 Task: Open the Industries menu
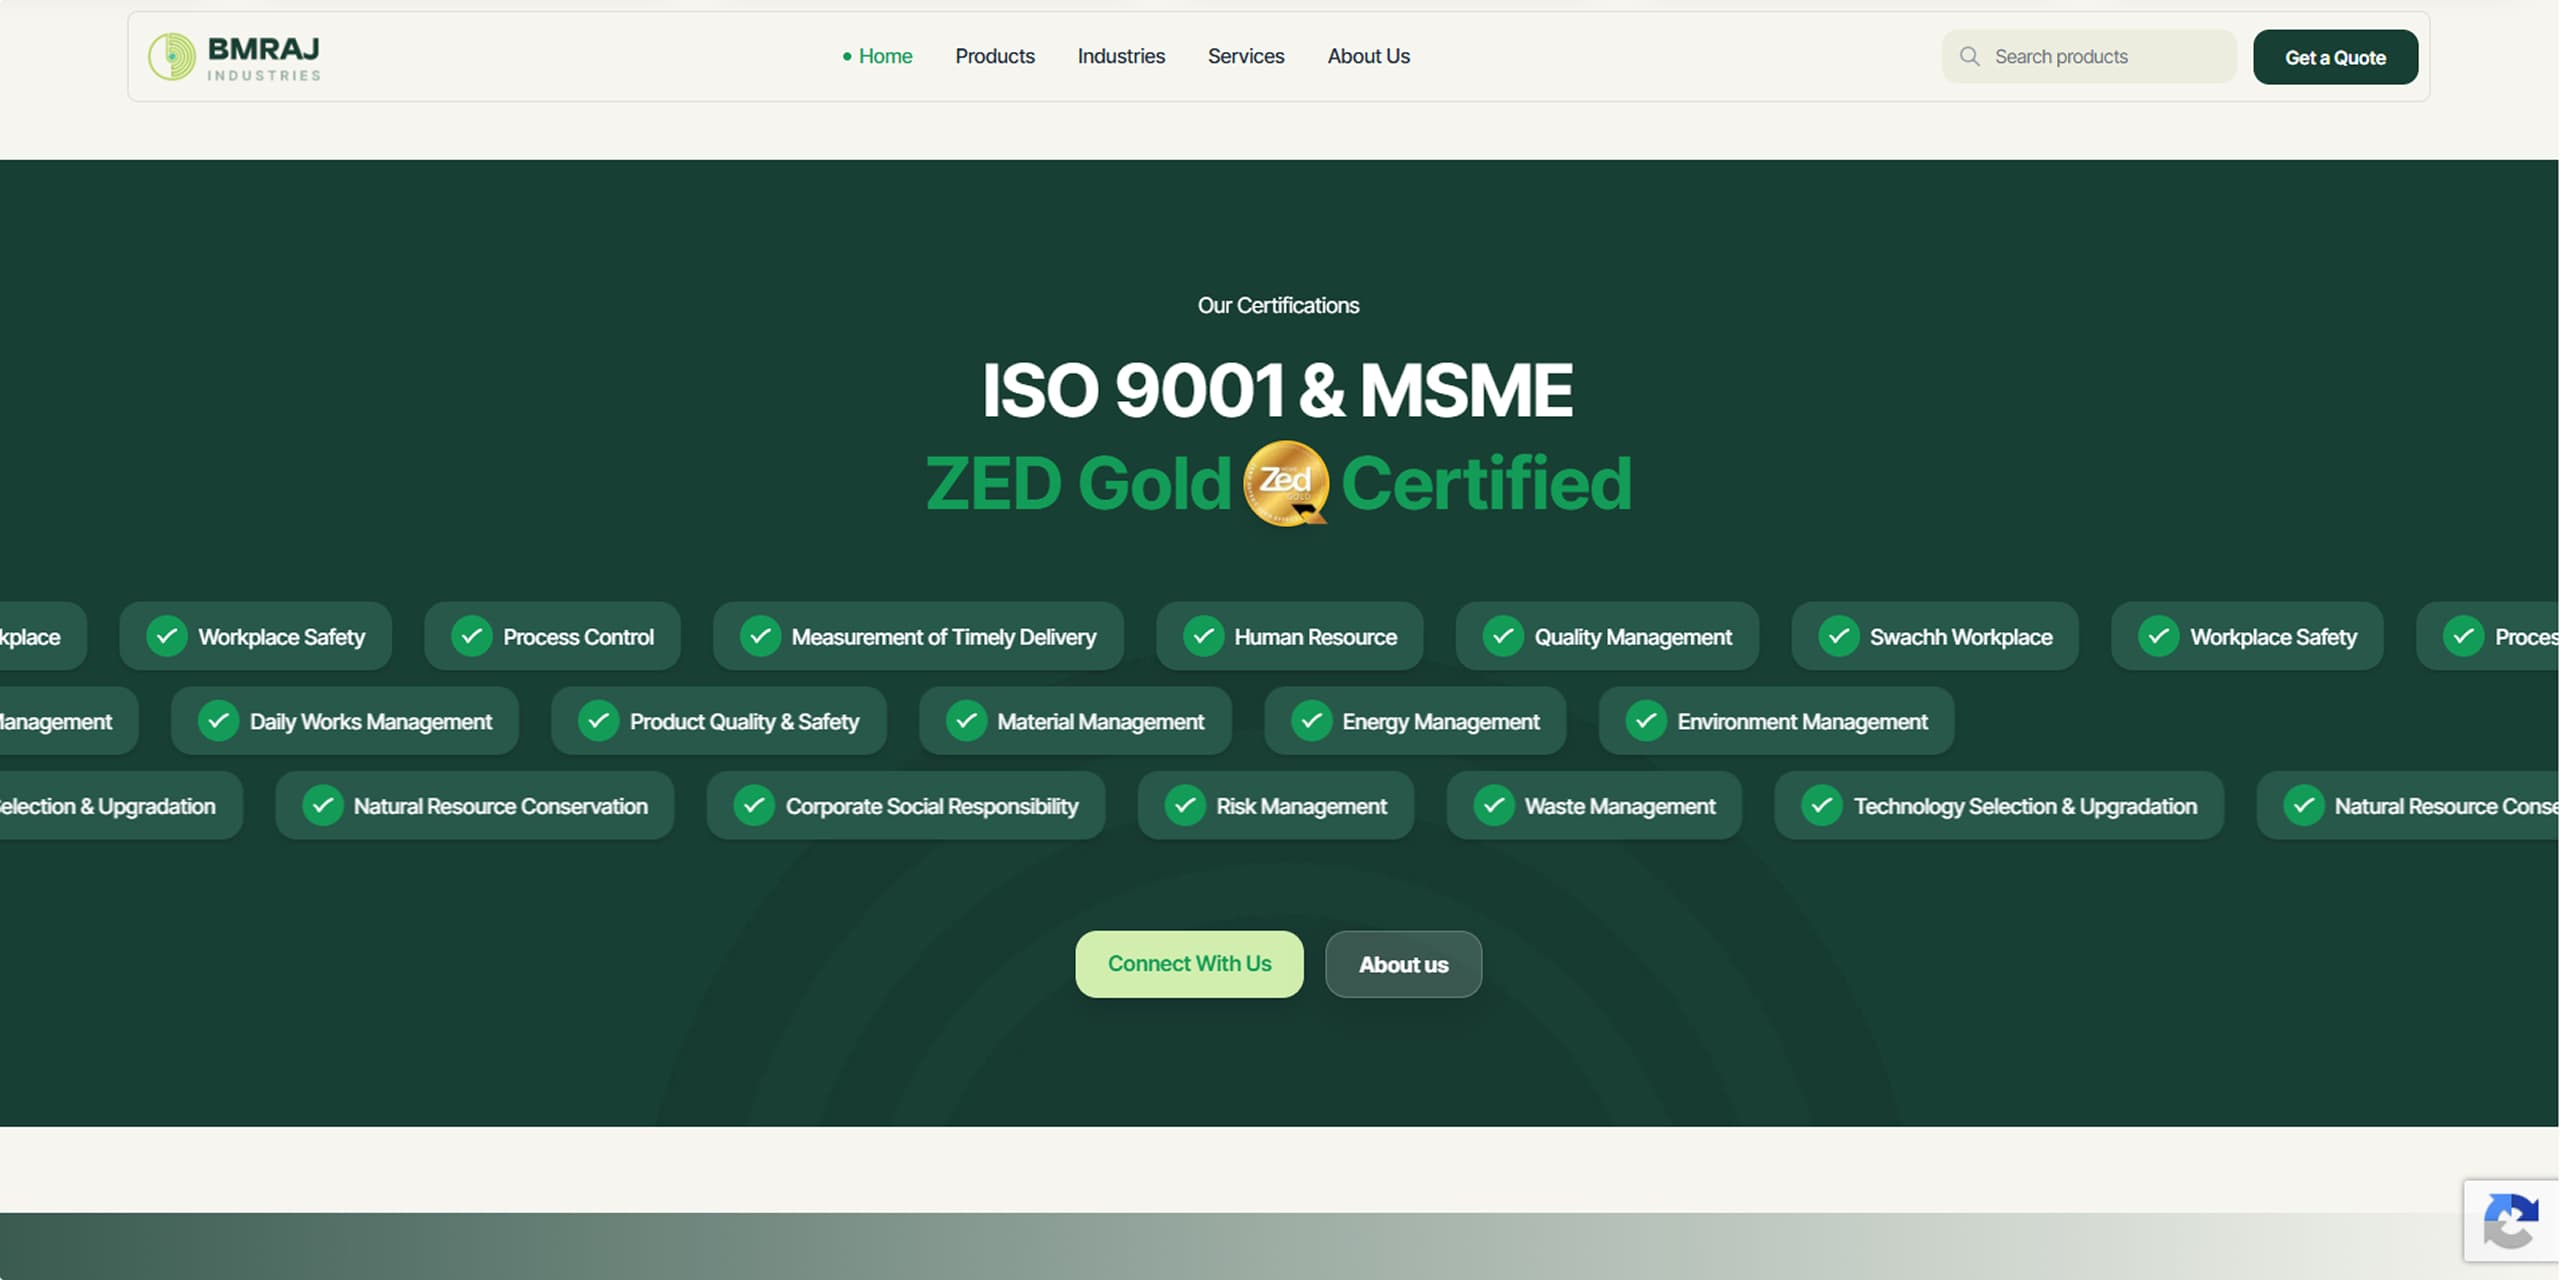click(1121, 57)
